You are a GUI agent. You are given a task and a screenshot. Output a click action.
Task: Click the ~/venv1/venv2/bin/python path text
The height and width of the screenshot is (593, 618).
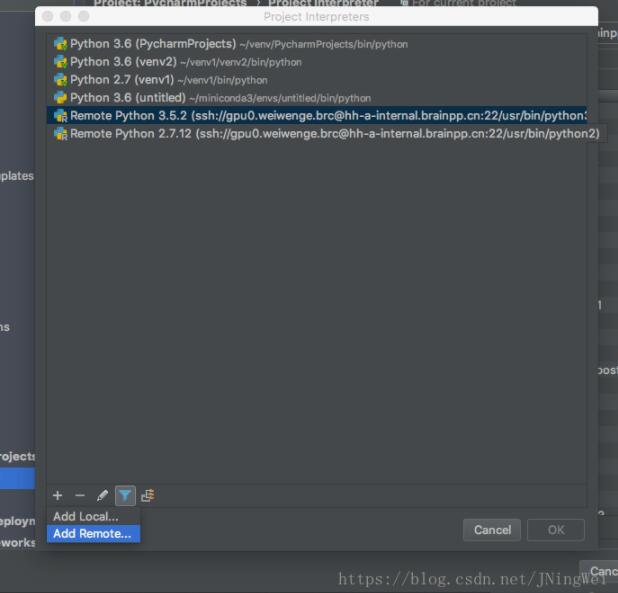tap(241, 62)
